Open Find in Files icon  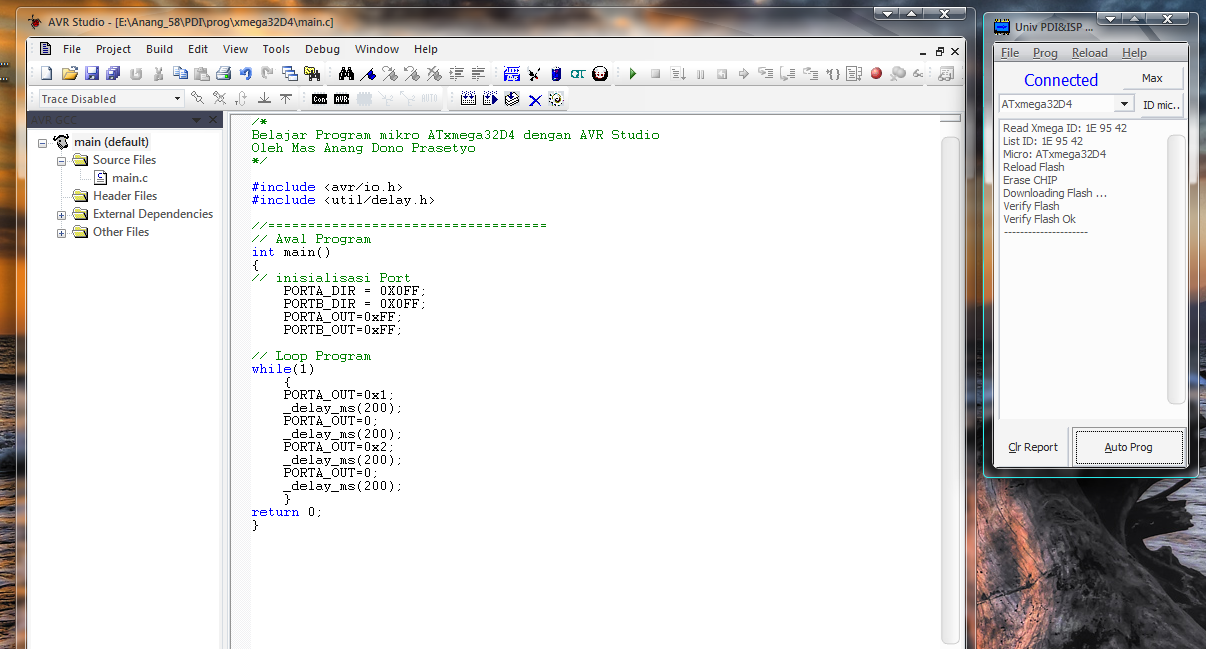tap(312, 73)
